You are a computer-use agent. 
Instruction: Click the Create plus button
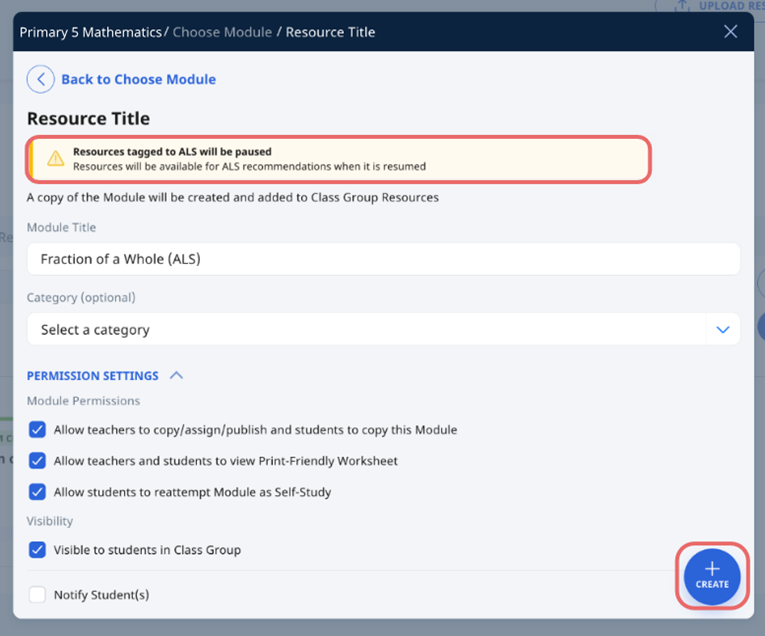[712, 576]
